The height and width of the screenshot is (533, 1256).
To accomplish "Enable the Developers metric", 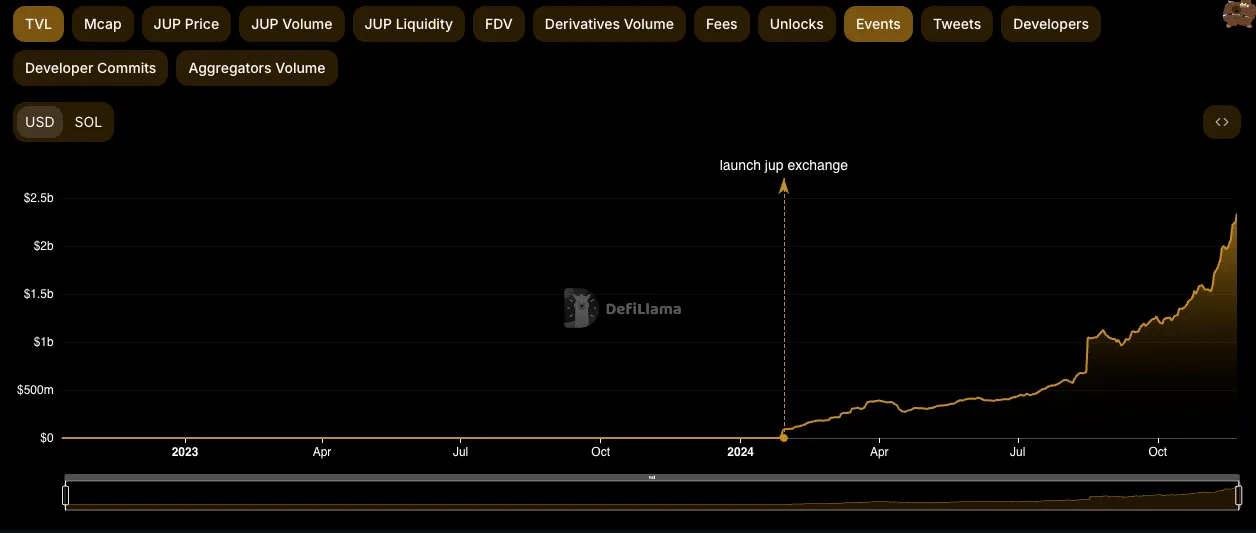I will [x=1051, y=24].
